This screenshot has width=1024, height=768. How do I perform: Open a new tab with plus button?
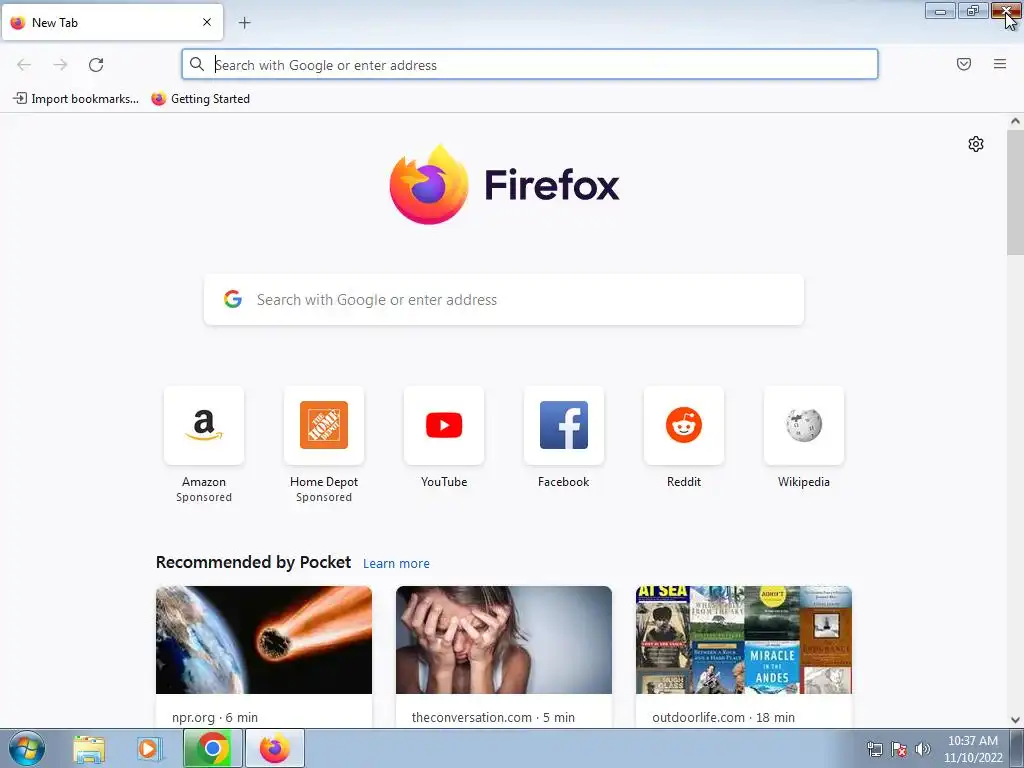tap(244, 23)
